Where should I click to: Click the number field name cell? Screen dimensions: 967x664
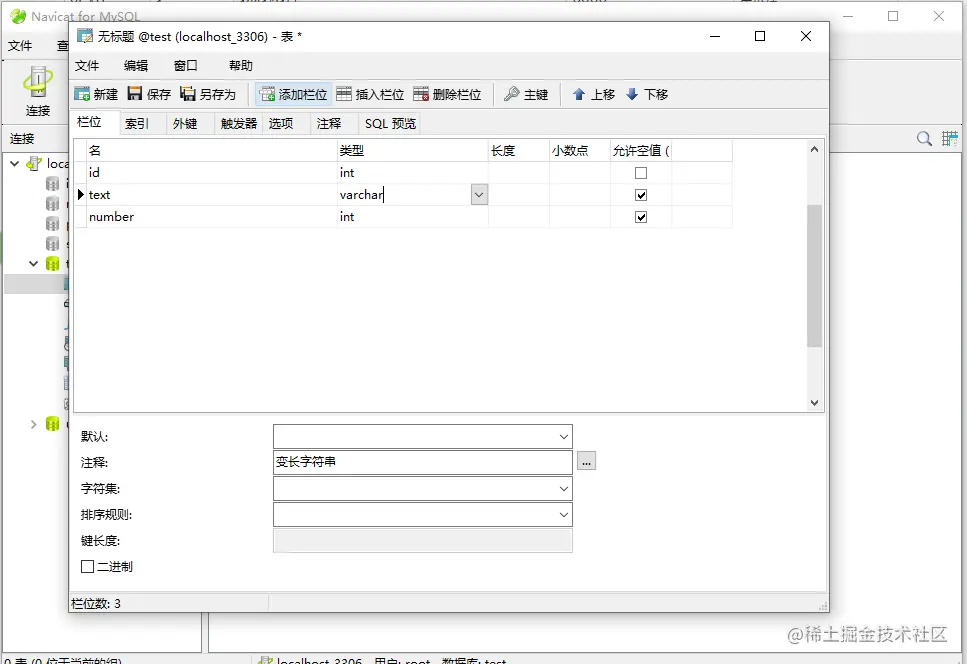click(x=212, y=216)
